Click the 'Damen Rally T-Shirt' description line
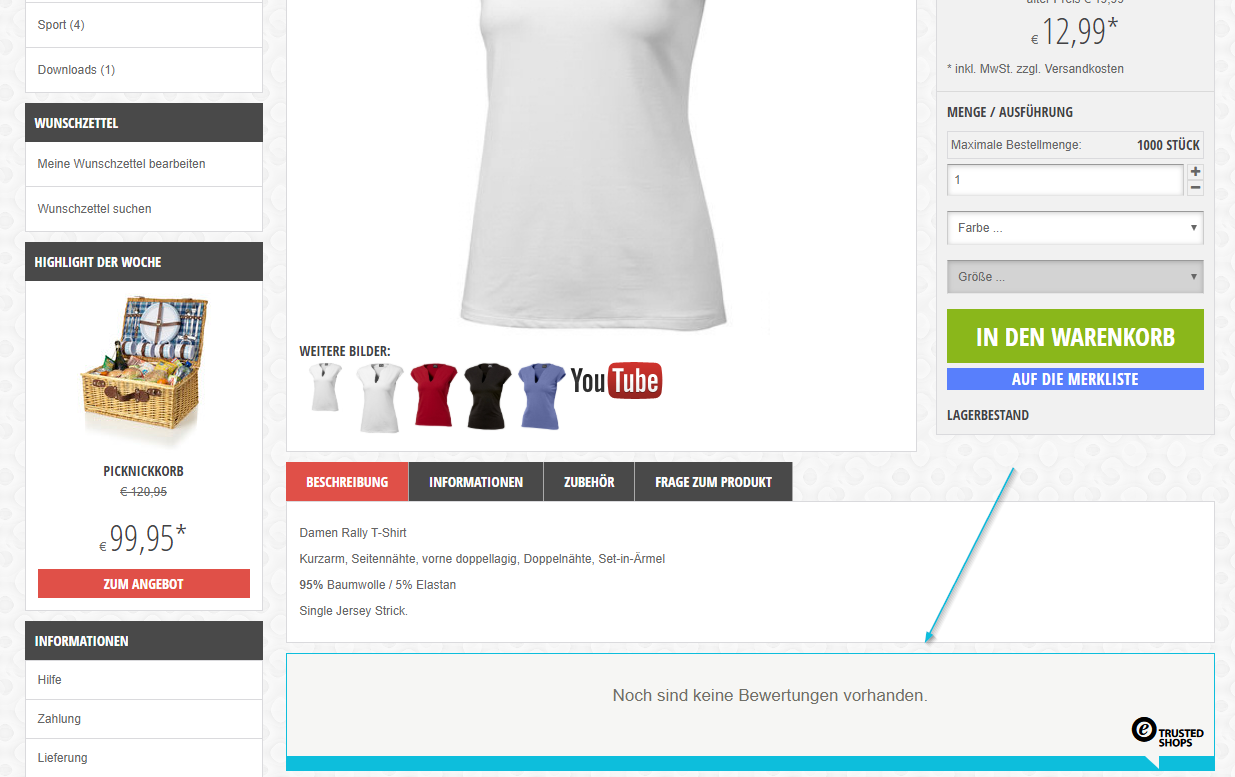Viewport: 1235px width, 777px height. pyautogui.click(x=353, y=533)
